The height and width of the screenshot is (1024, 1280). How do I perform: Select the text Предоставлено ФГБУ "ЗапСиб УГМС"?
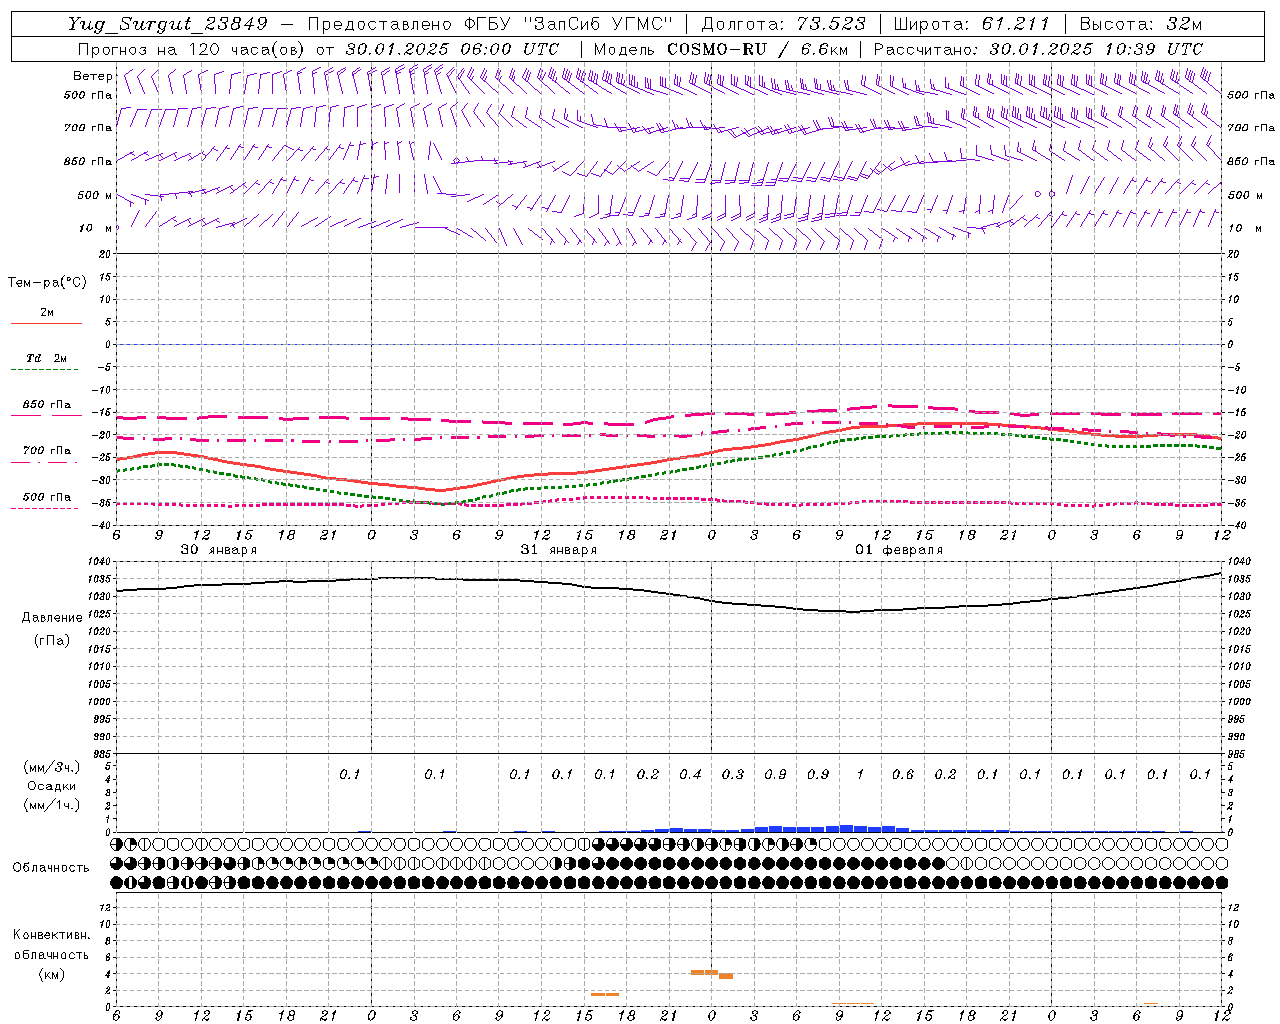click(491, 25)
